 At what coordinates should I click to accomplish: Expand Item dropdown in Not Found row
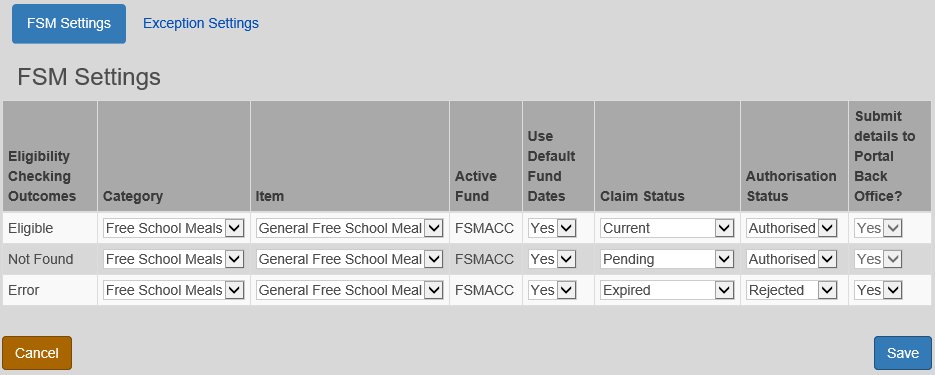(349, 259)
